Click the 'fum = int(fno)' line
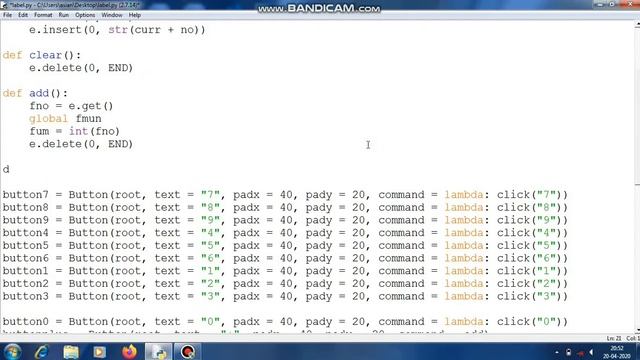640x360 pixels. (75, 131)
